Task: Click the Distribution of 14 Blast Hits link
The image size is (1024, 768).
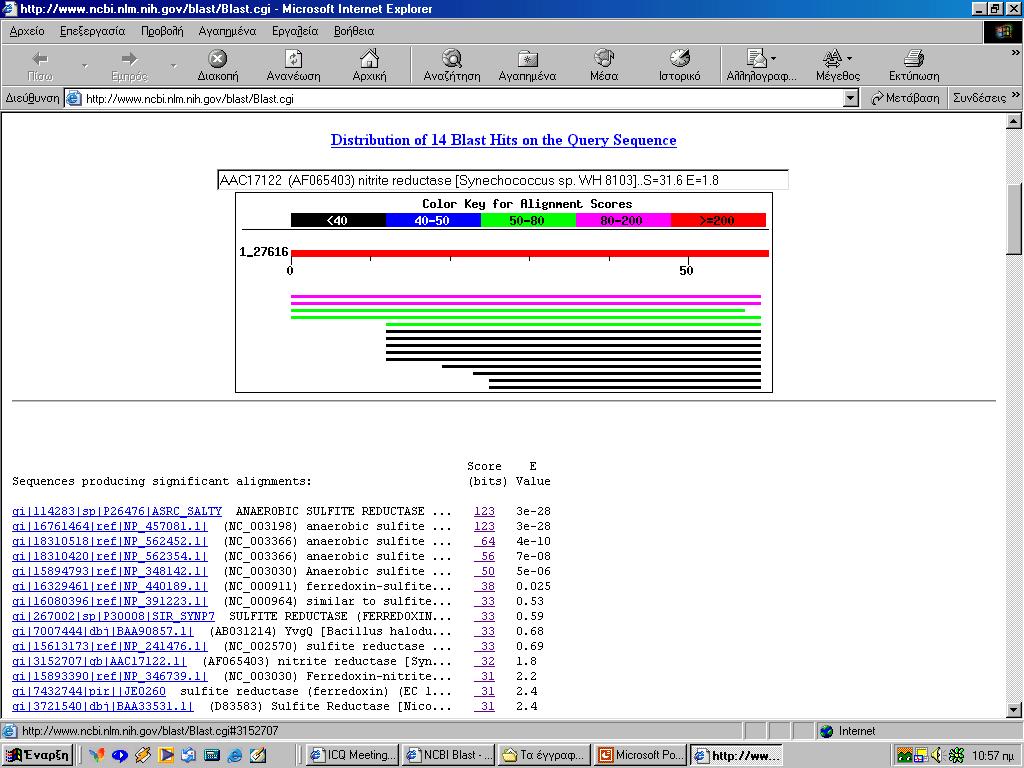Action: click(x=504, y=140)
